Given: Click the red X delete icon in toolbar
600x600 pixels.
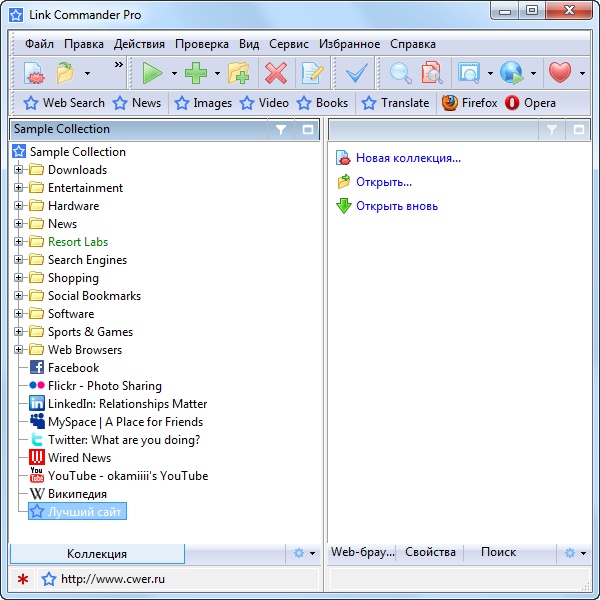Looking at the screenshot, I should [275, 73].
